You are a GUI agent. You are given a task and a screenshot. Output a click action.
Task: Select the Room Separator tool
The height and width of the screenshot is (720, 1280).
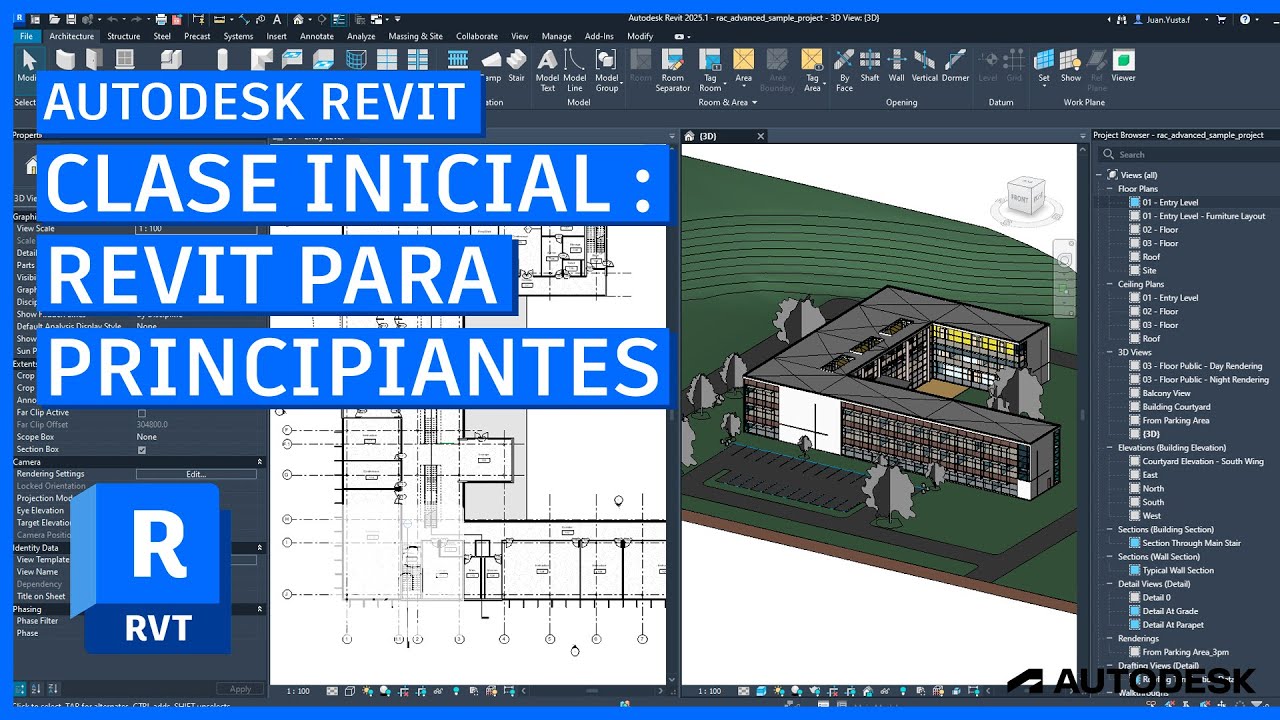click(673, 69)
